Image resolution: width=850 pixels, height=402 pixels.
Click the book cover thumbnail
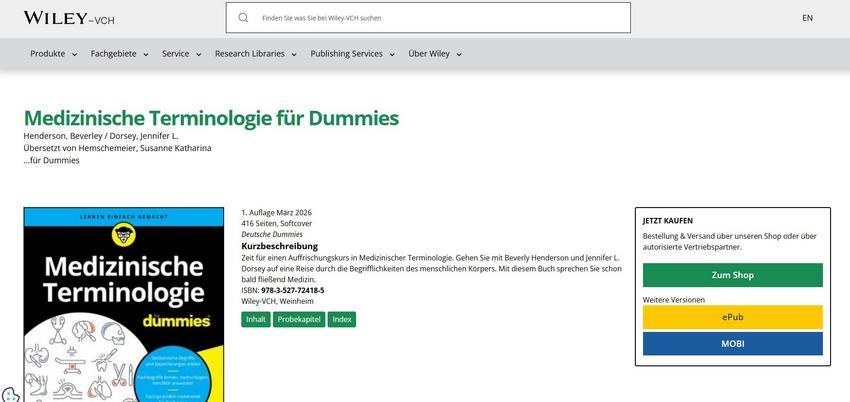click(124, 304)
